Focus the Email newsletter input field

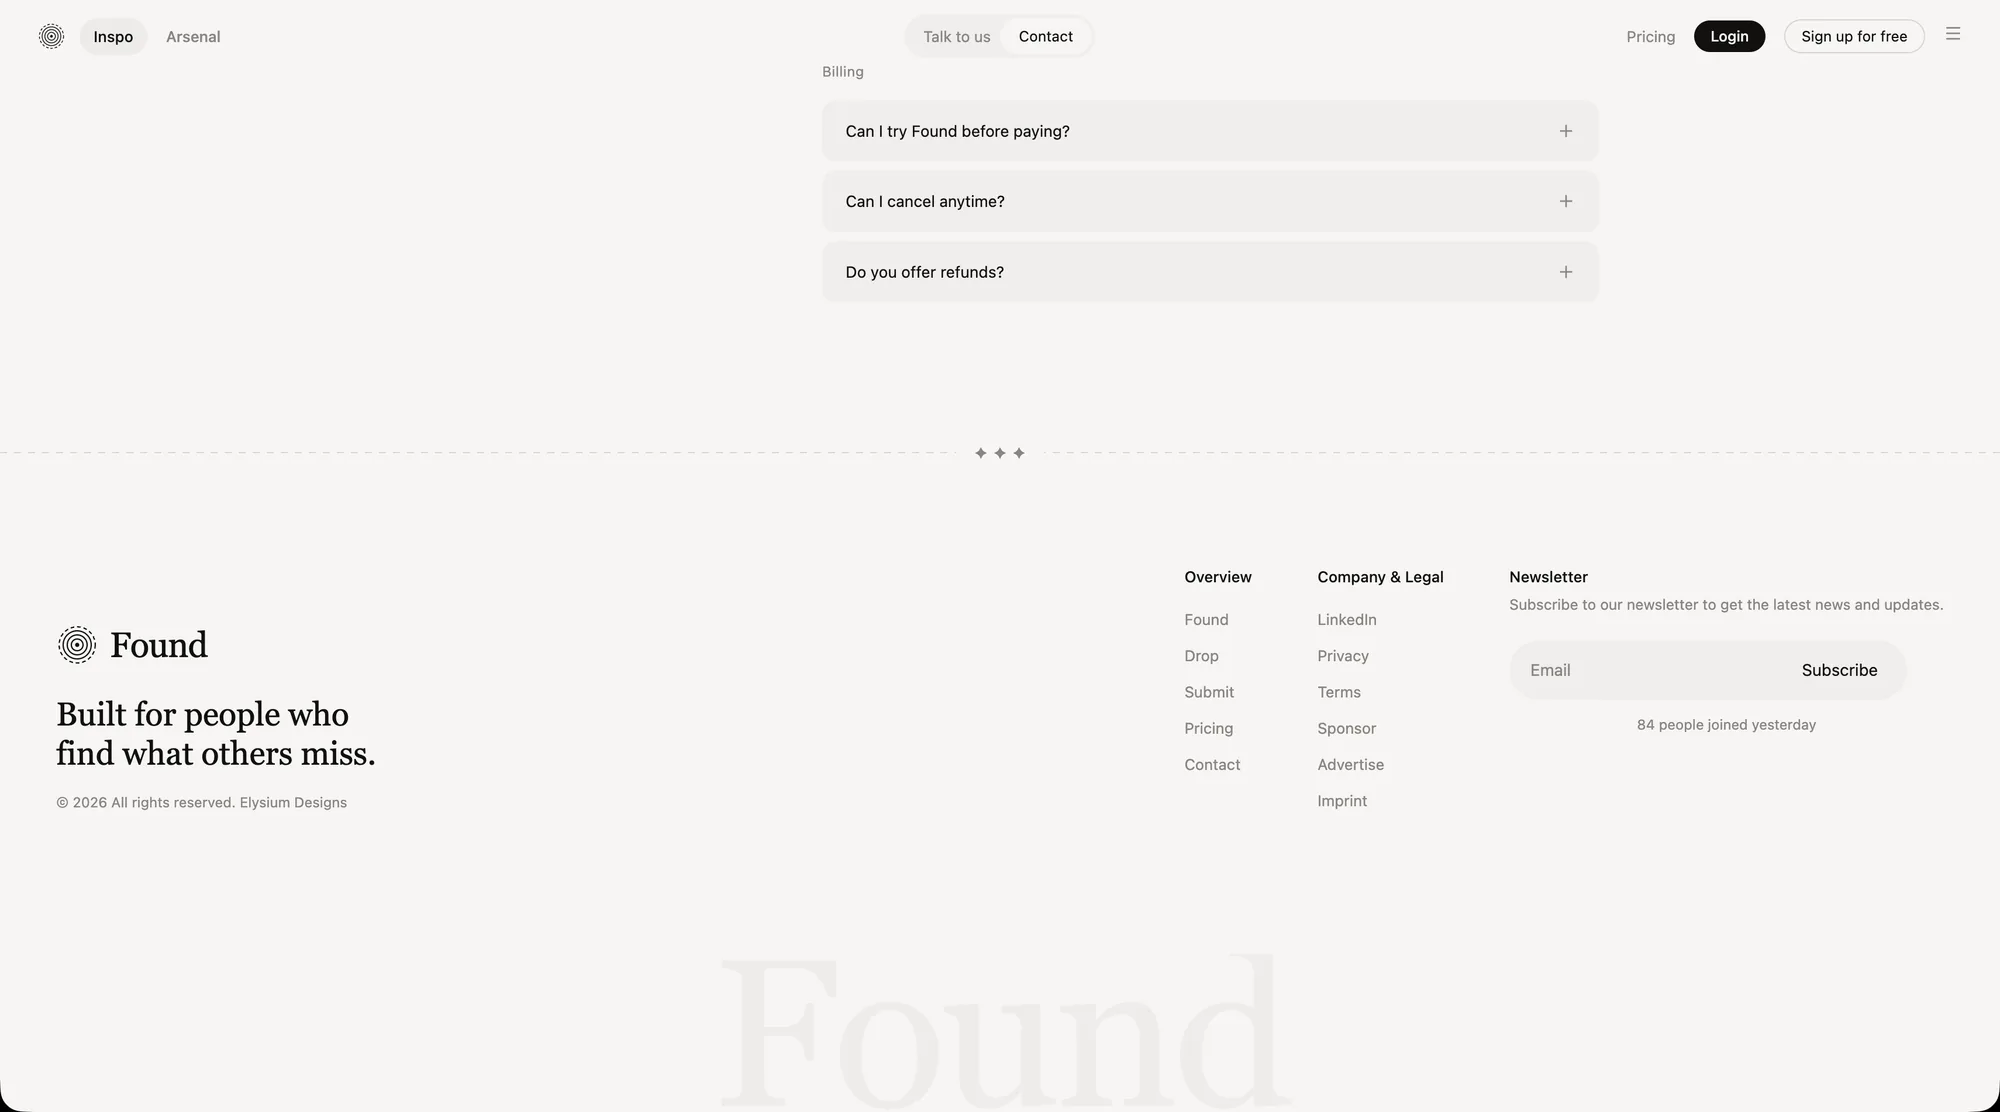click(1650, 670)
